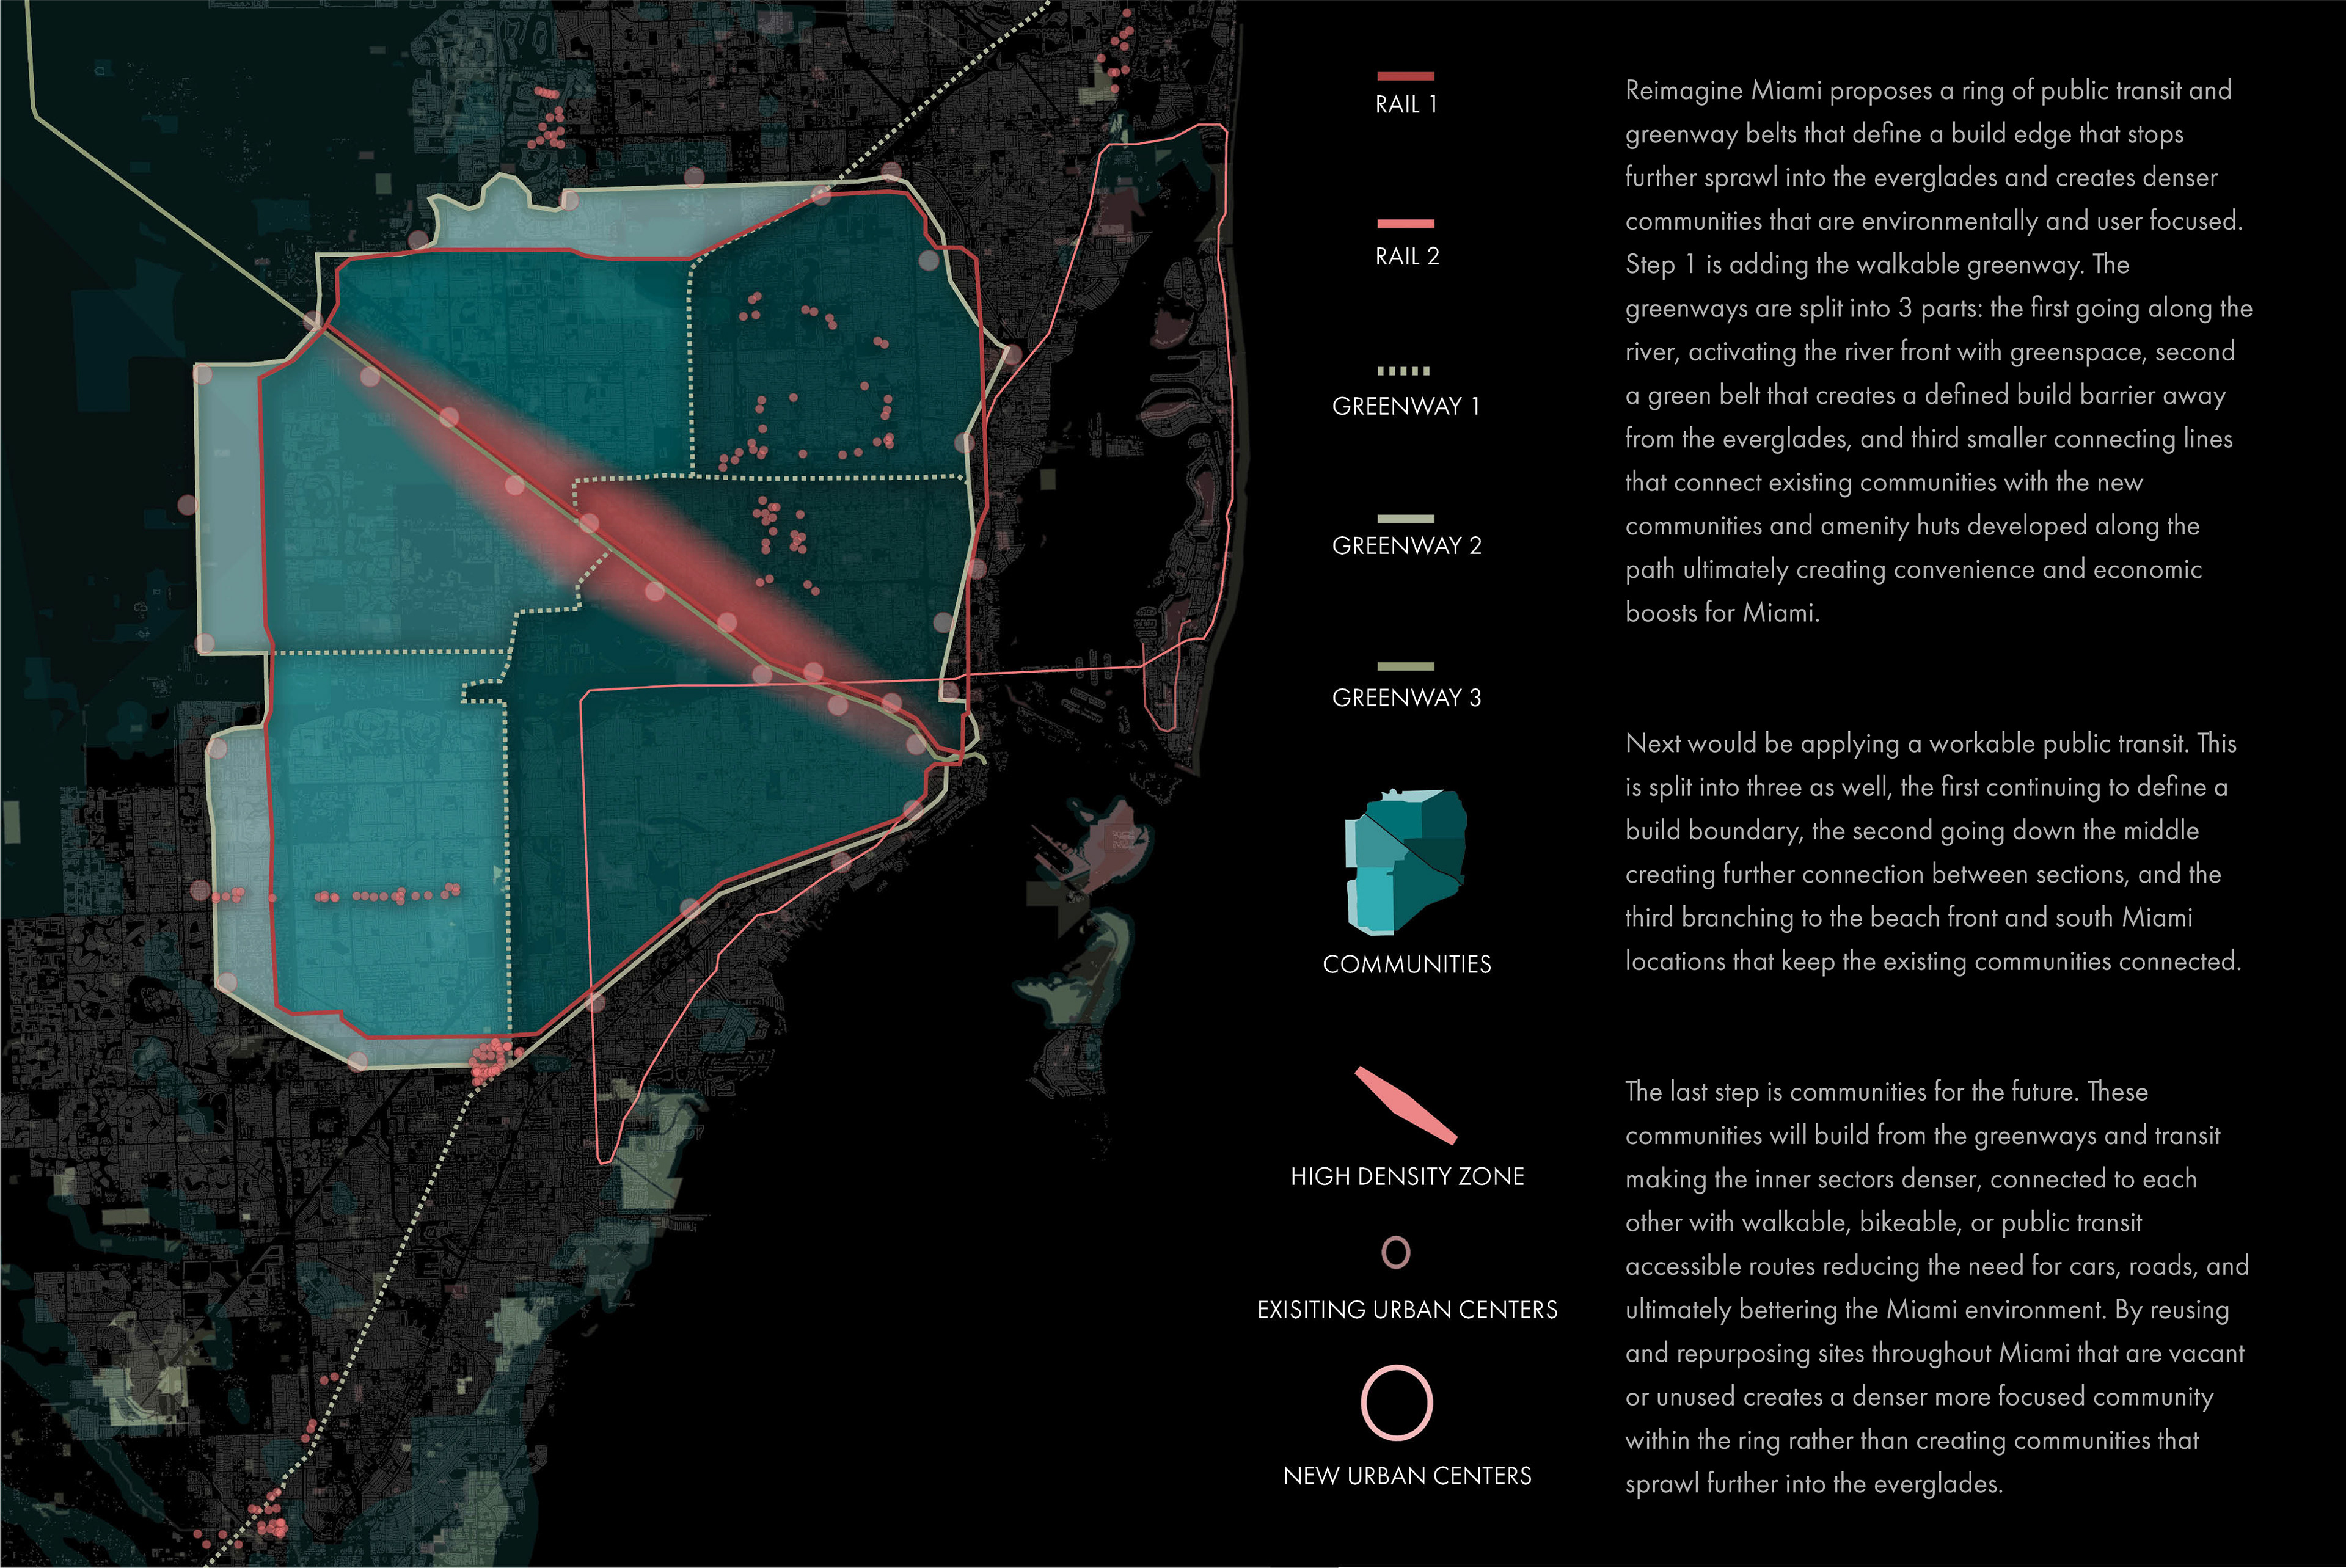Click the paragraph starting 'Reimagine Miami proposes'
The width and height of the screenshot is (2346, 1568).
[1938, 351]
